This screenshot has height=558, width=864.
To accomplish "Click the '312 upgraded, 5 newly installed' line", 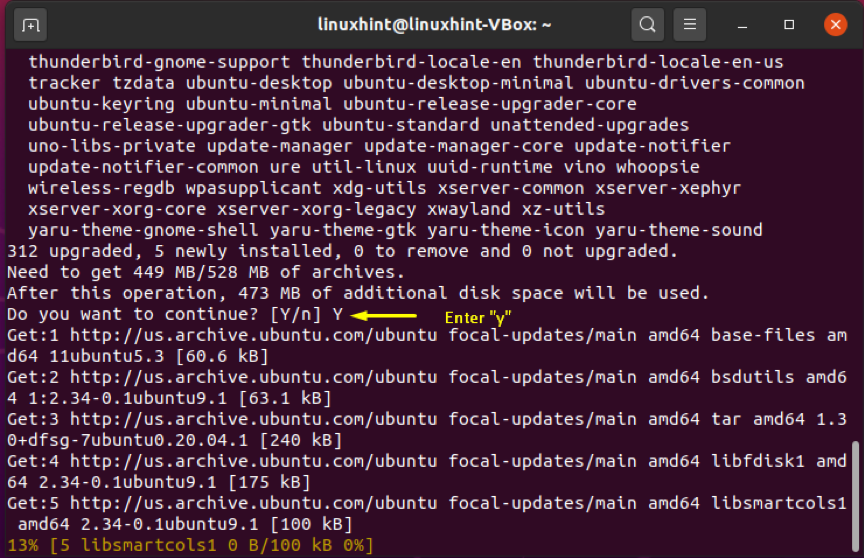I will pyautogui.click(x=342, y=252).
